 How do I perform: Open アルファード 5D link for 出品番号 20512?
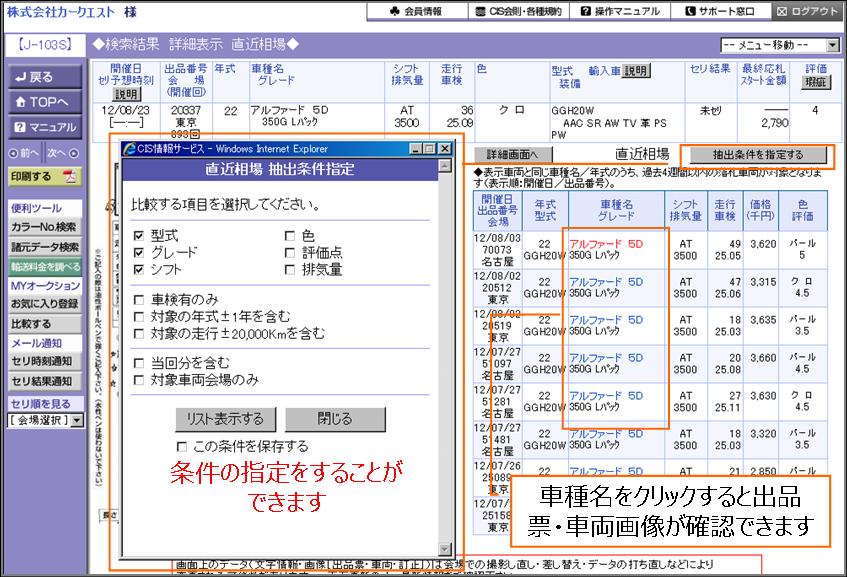(x=606, y=282)
